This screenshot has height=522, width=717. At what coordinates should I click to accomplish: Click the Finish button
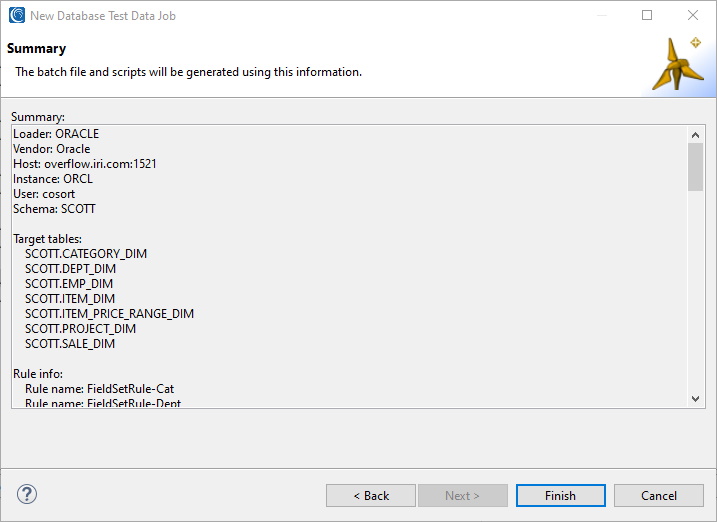561,495
